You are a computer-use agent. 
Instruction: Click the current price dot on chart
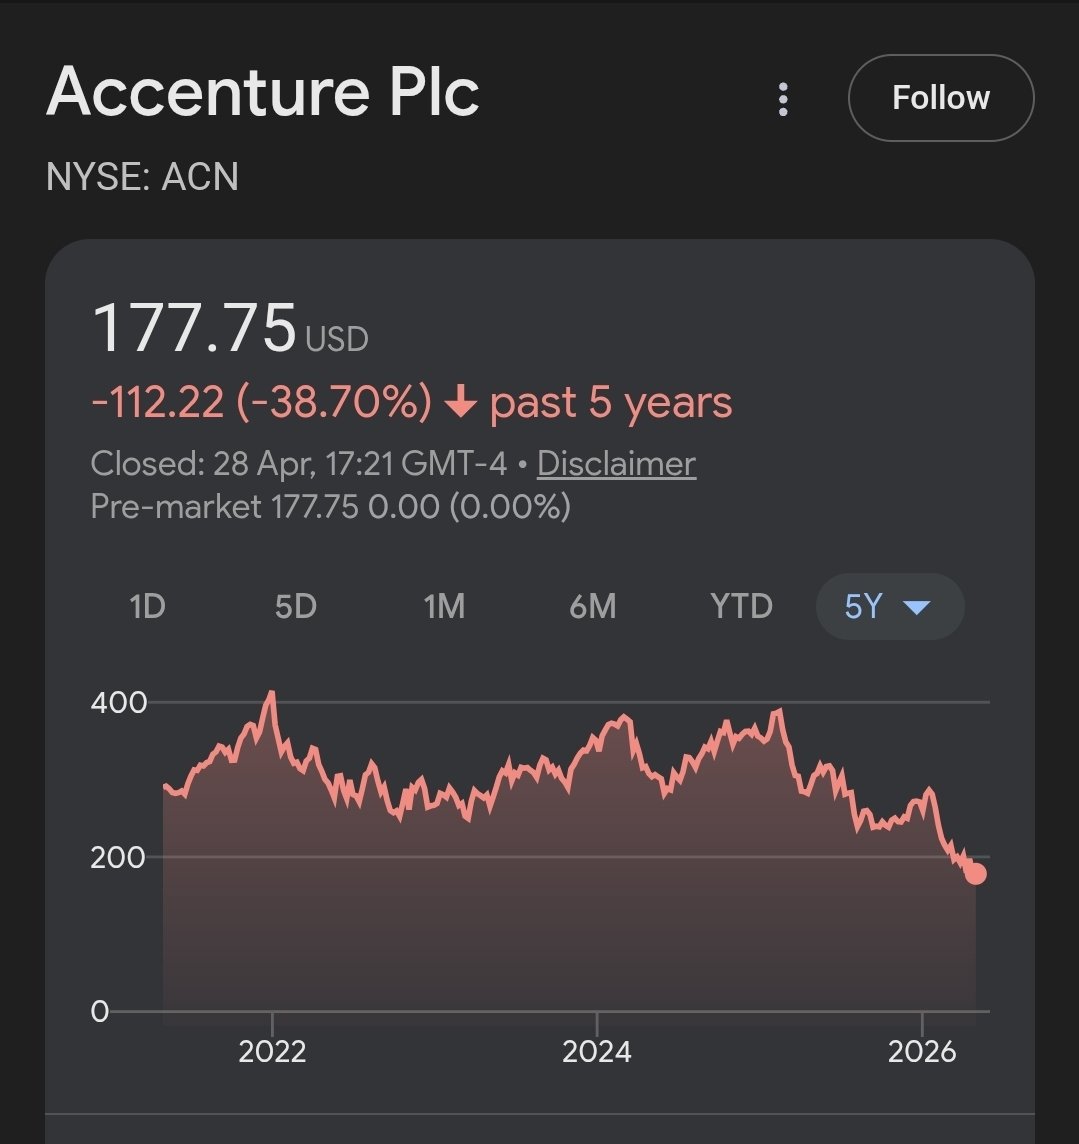(x=975, y=873)
